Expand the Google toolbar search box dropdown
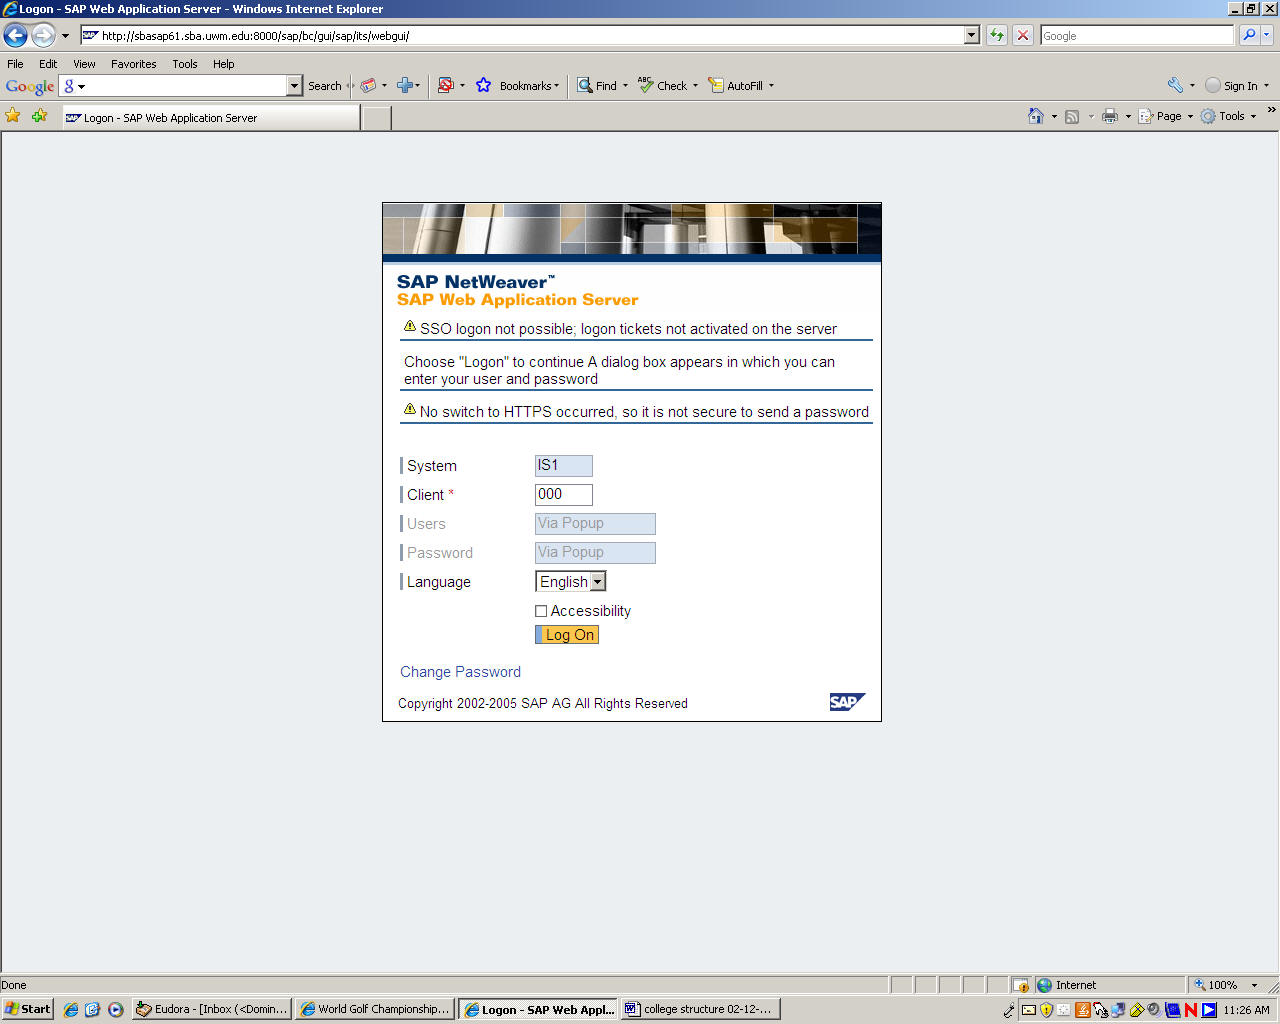This screenshot has width=1280, height=1024. (x=294, y=86)
